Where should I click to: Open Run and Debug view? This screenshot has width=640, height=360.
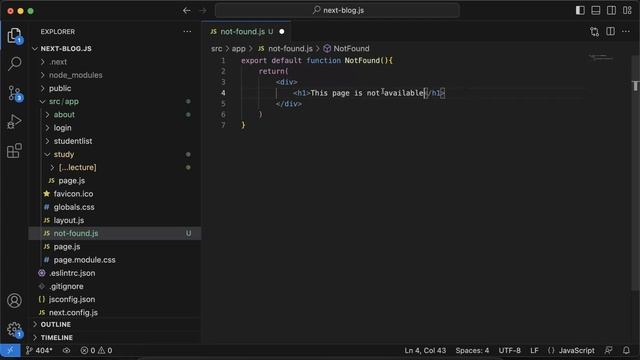14,122
